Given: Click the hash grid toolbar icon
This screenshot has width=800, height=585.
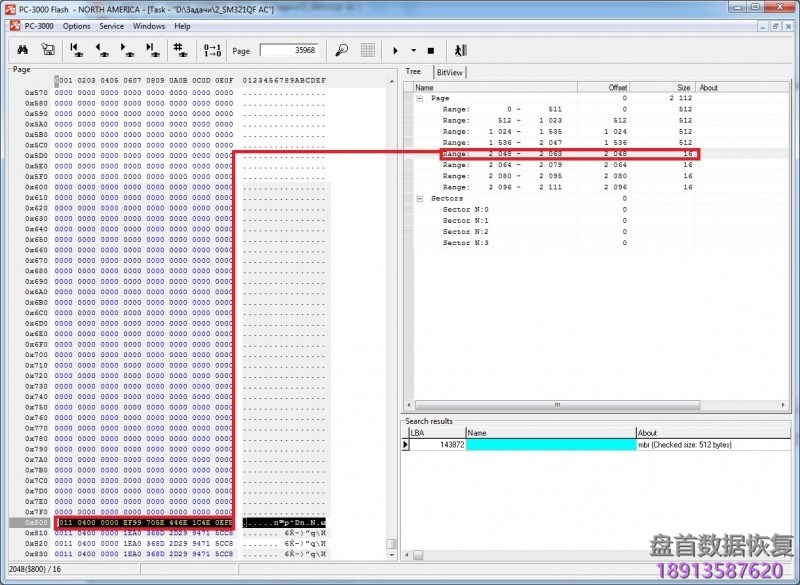Looking at the screenshot, I should click(x=180, y=49).
